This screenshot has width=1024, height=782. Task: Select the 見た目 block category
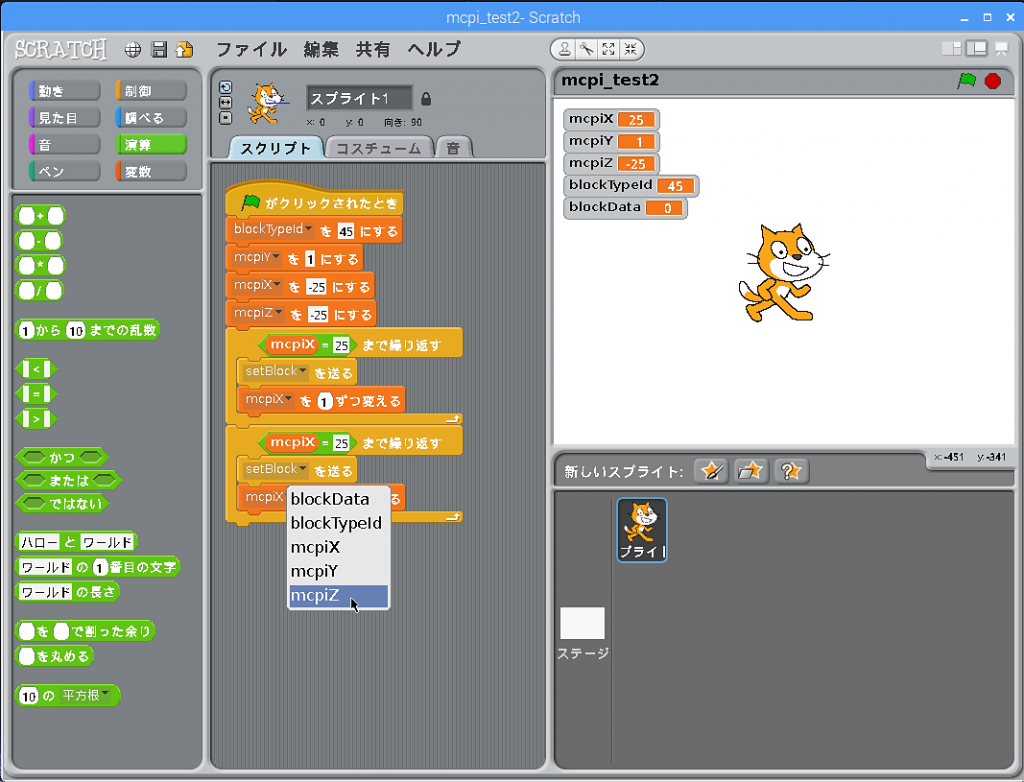pos(65,118)
